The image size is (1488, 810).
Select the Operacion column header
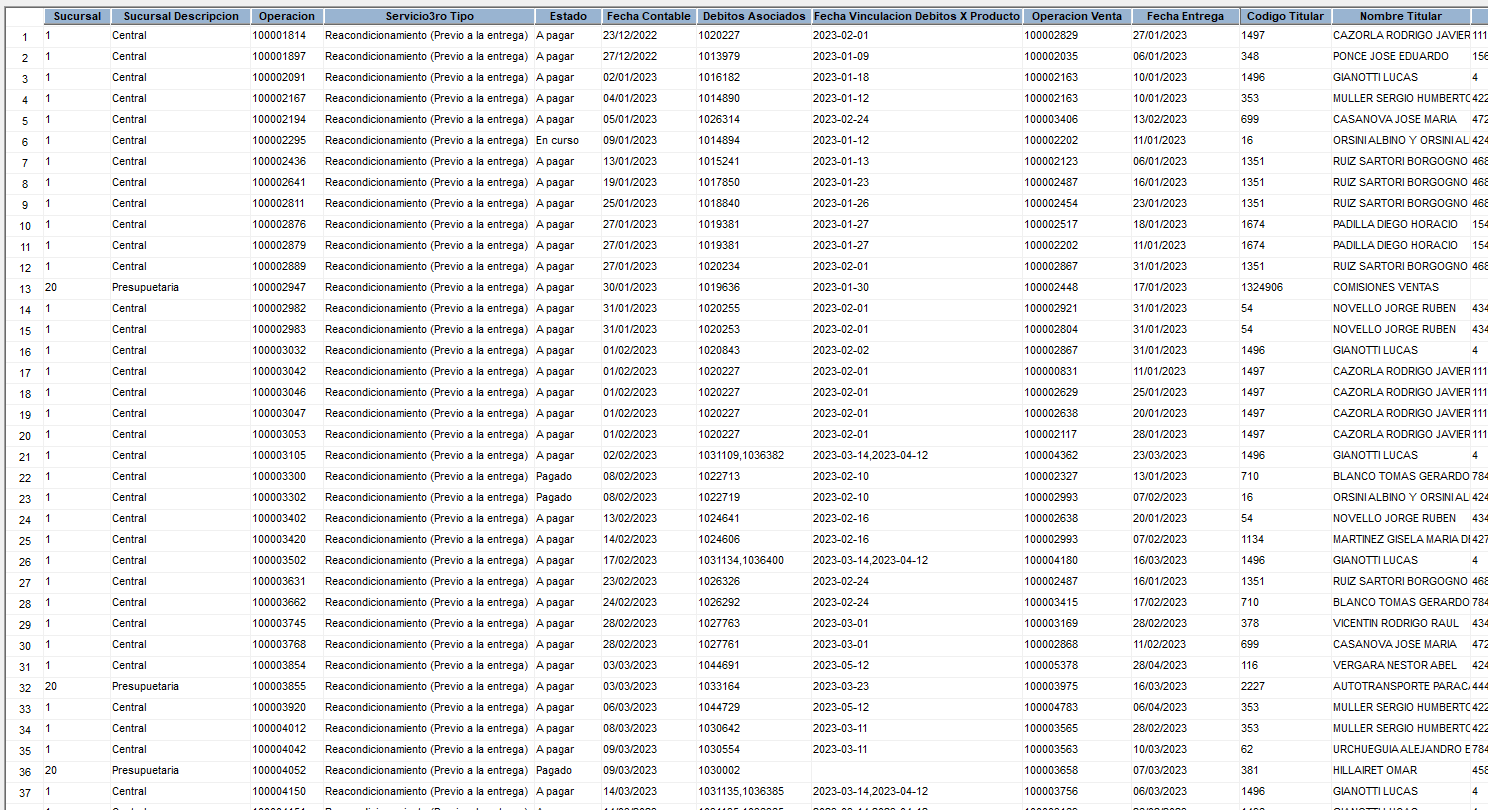(286, 17)
